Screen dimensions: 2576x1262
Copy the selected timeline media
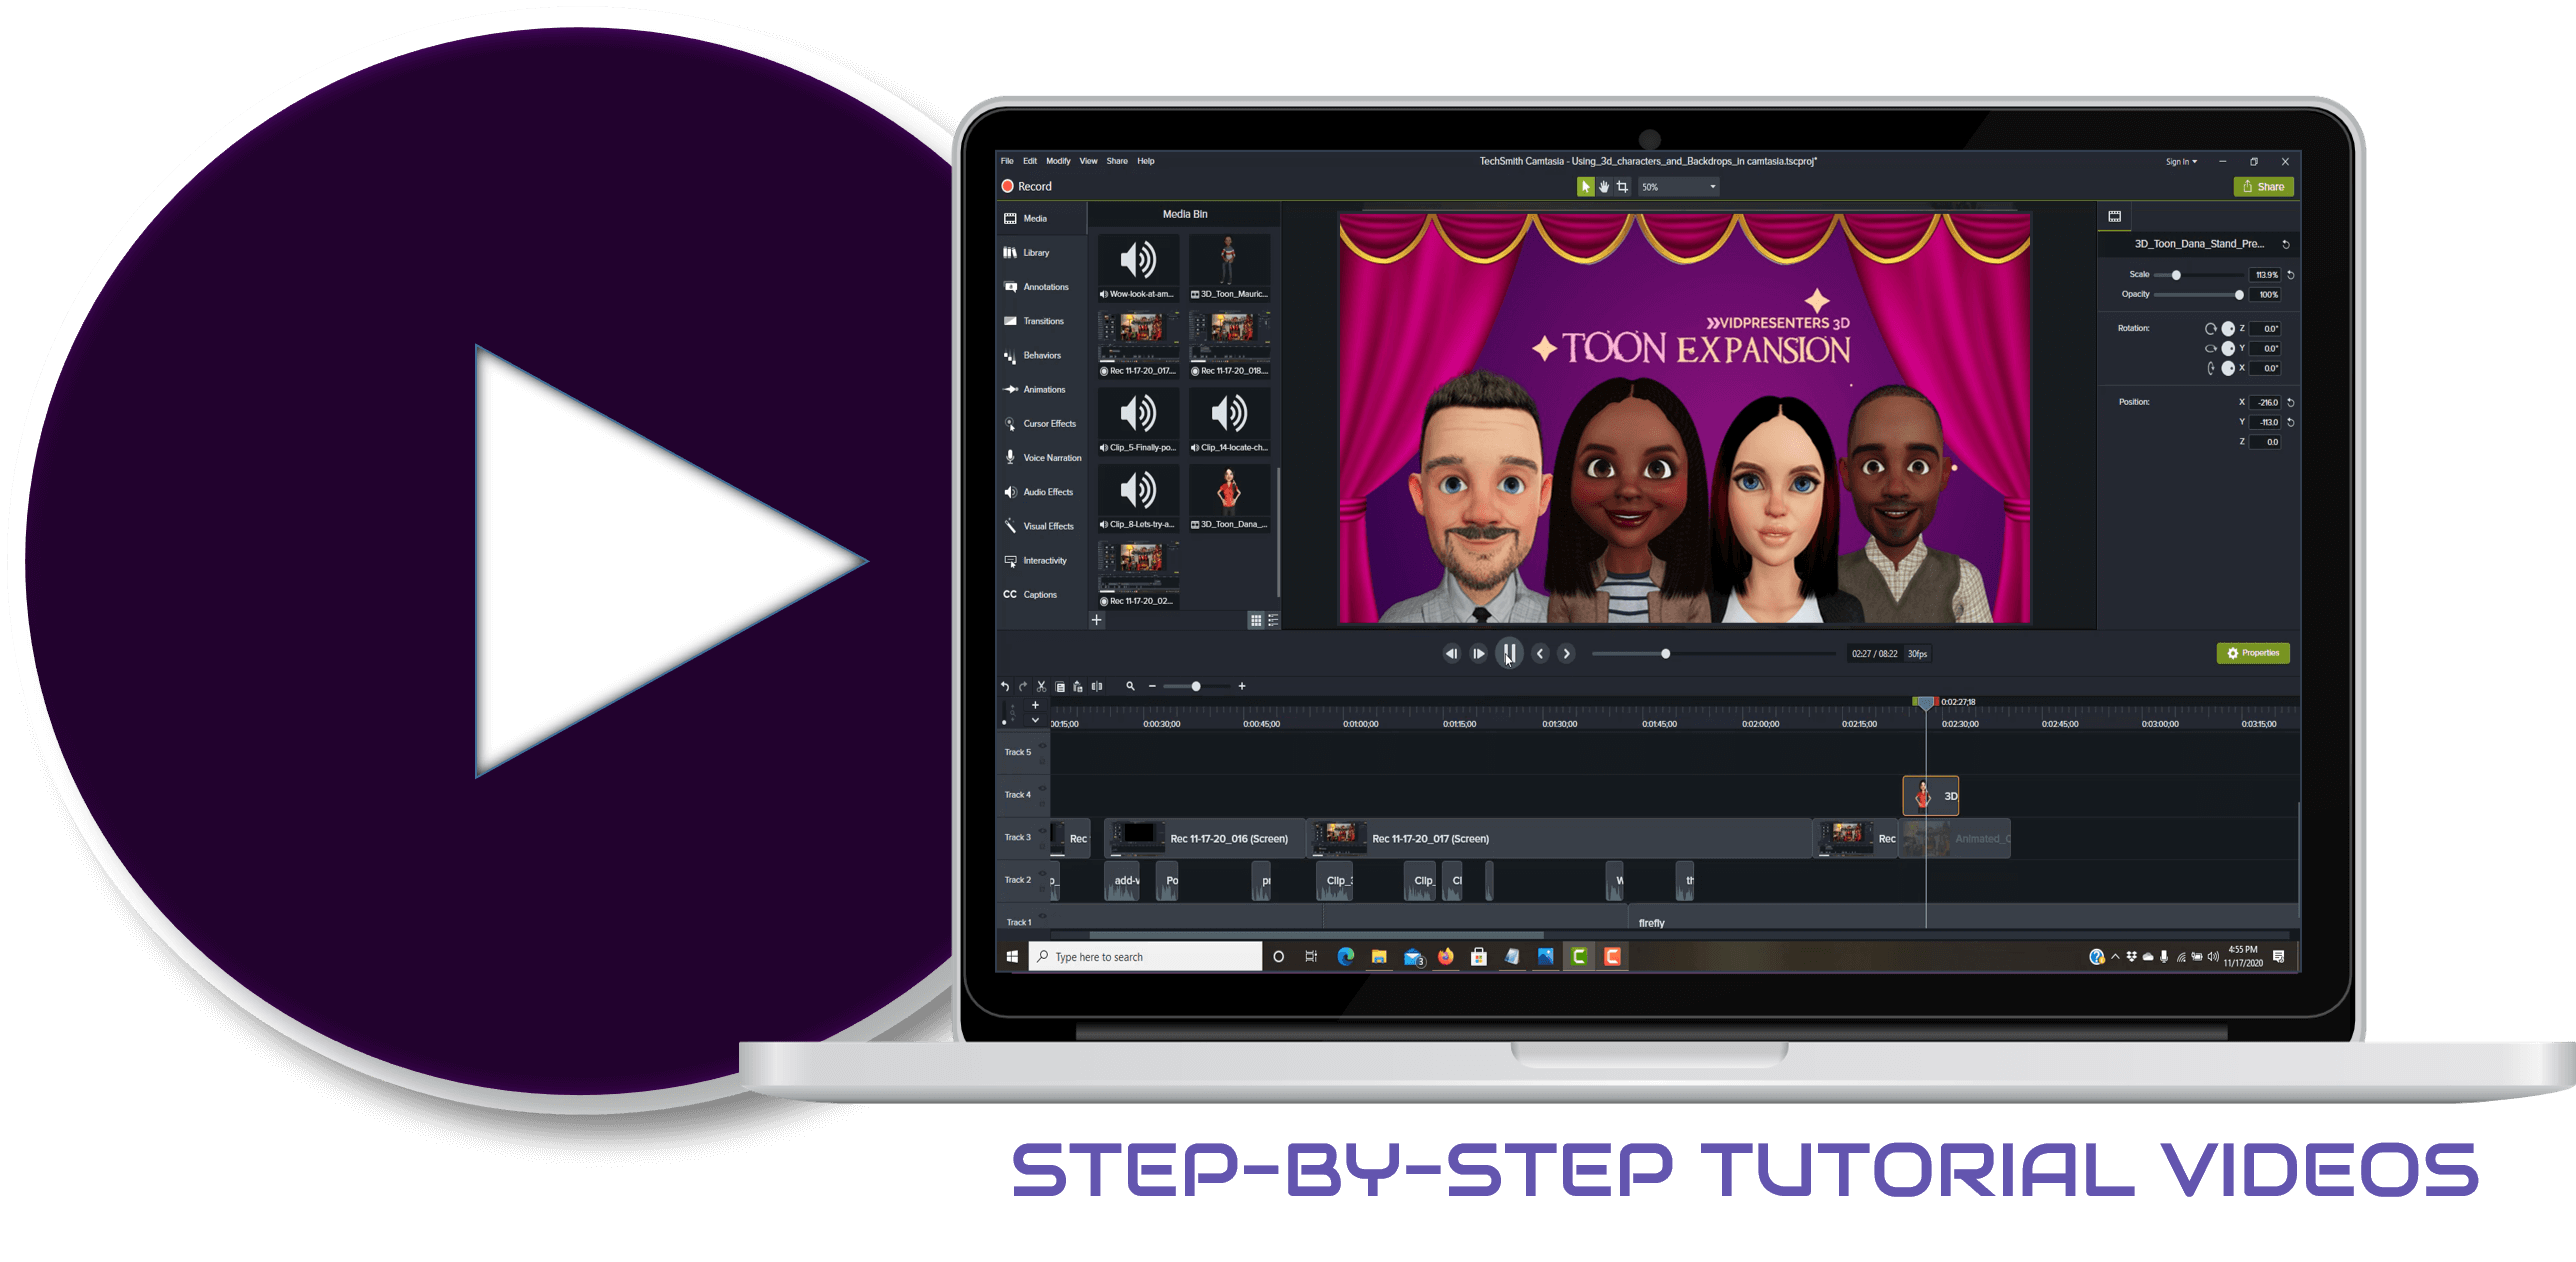coord(1060,686)
